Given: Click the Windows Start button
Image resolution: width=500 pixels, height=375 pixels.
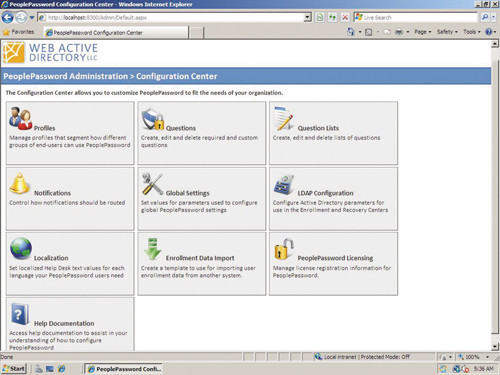Looking at the screenshot, I should coord(14,369).
